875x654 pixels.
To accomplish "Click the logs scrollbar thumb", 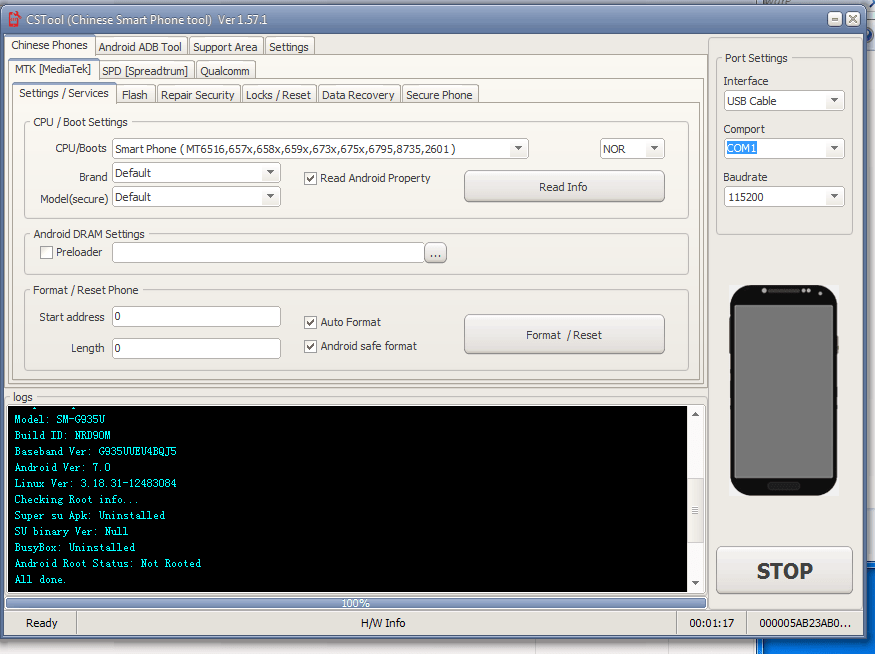I will point(695,510).
